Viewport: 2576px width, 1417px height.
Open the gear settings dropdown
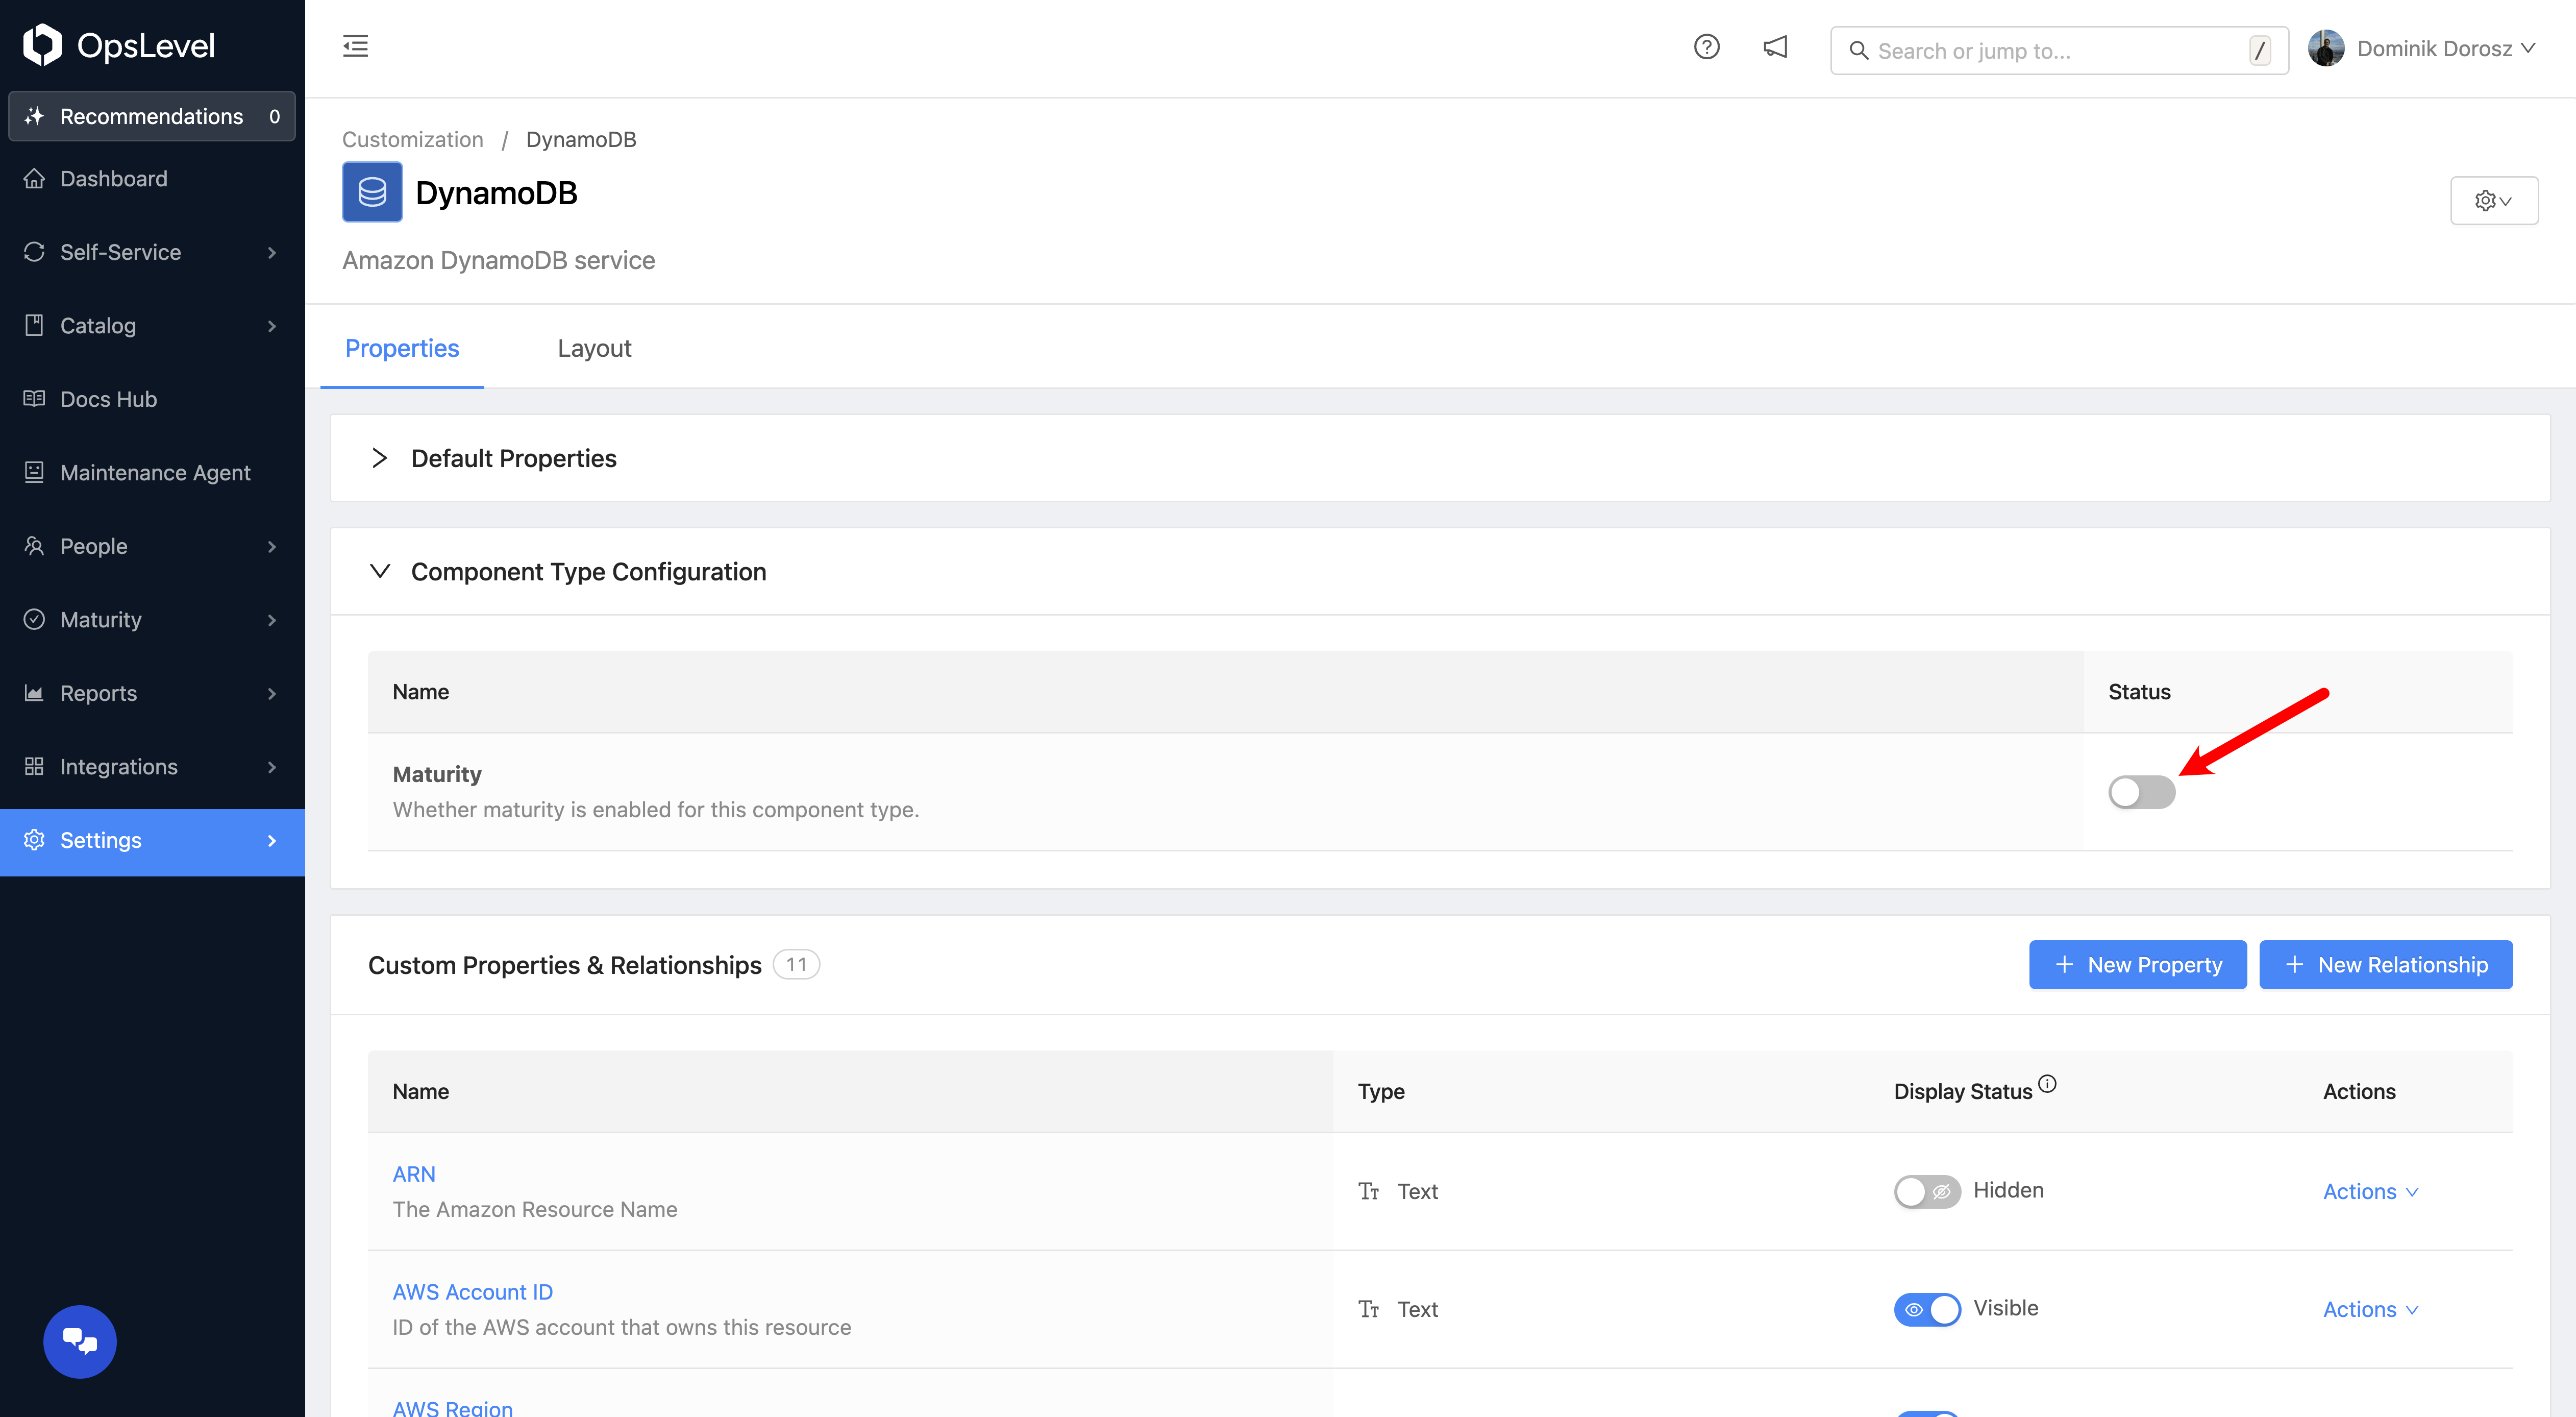coord(2493,201)
